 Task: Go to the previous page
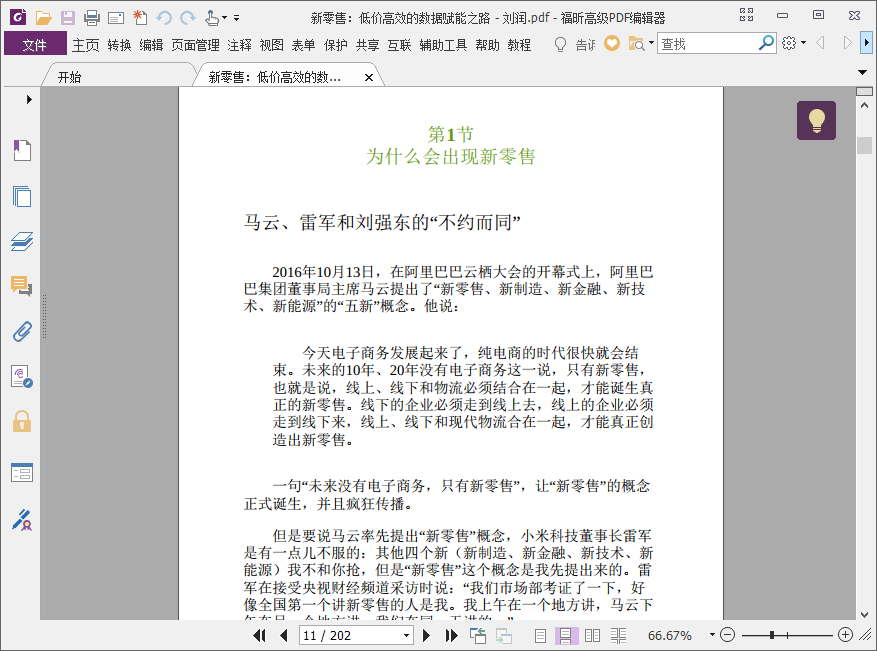click(284, 635)
